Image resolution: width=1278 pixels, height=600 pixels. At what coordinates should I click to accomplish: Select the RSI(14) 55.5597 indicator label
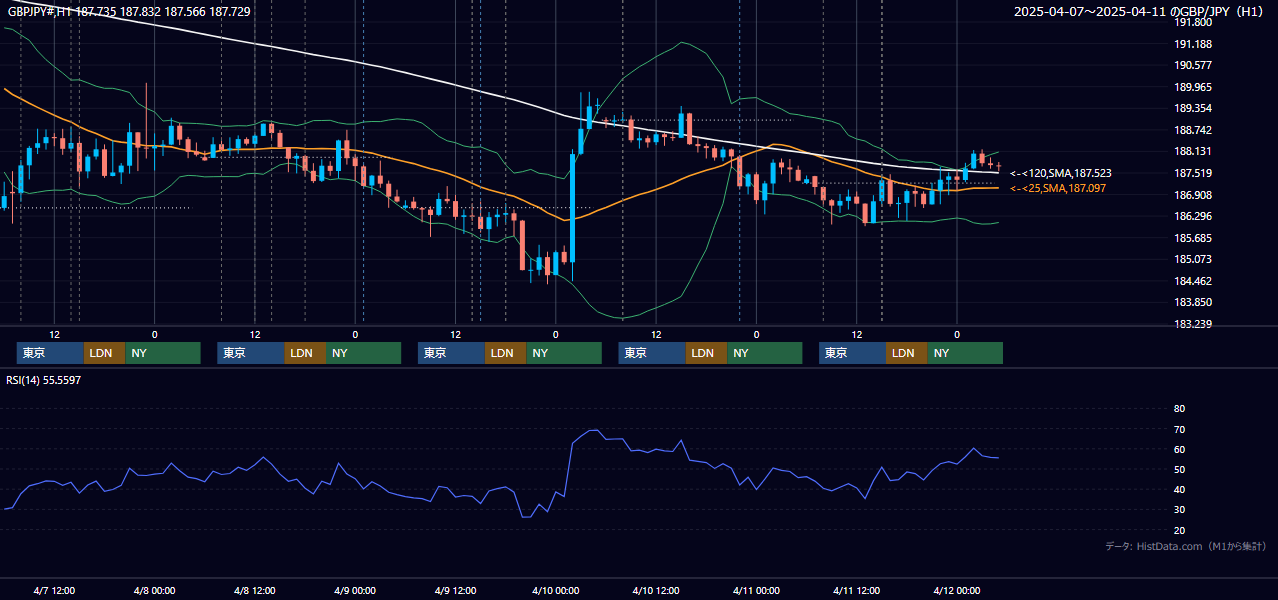pos(43,380)
